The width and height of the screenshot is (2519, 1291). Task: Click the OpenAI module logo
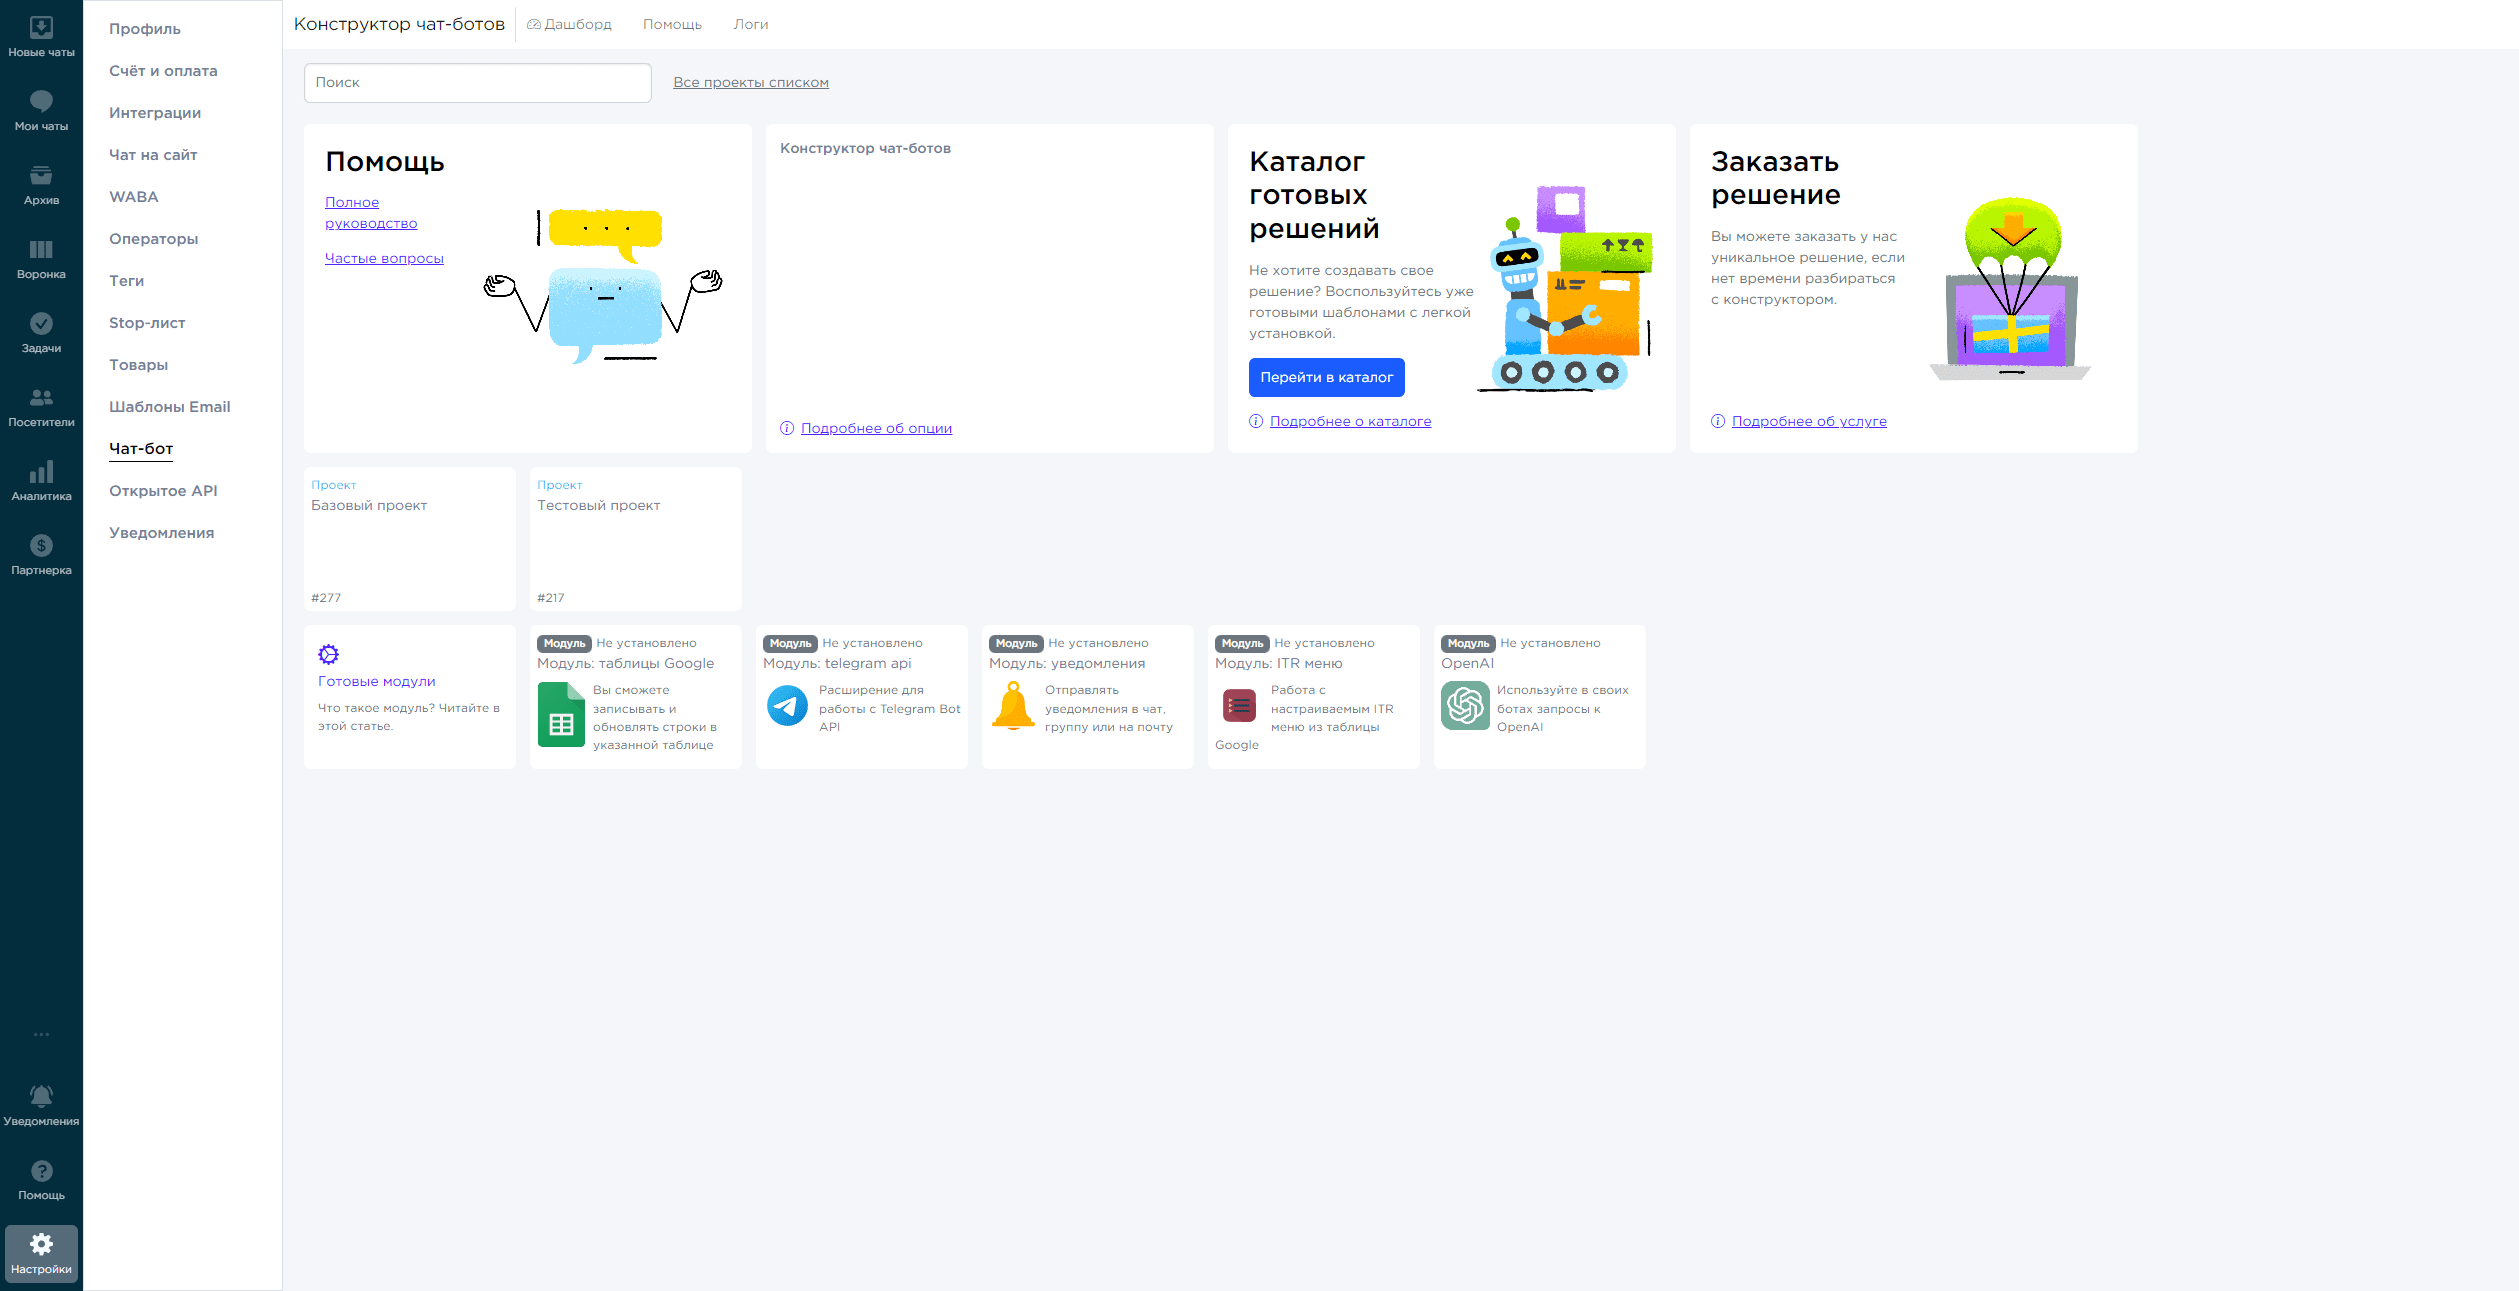(x=1465, y=706)
